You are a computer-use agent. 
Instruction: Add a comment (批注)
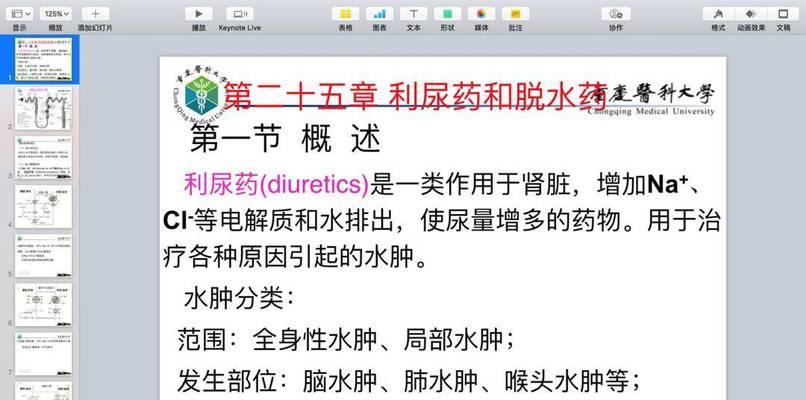pos(516,14)
